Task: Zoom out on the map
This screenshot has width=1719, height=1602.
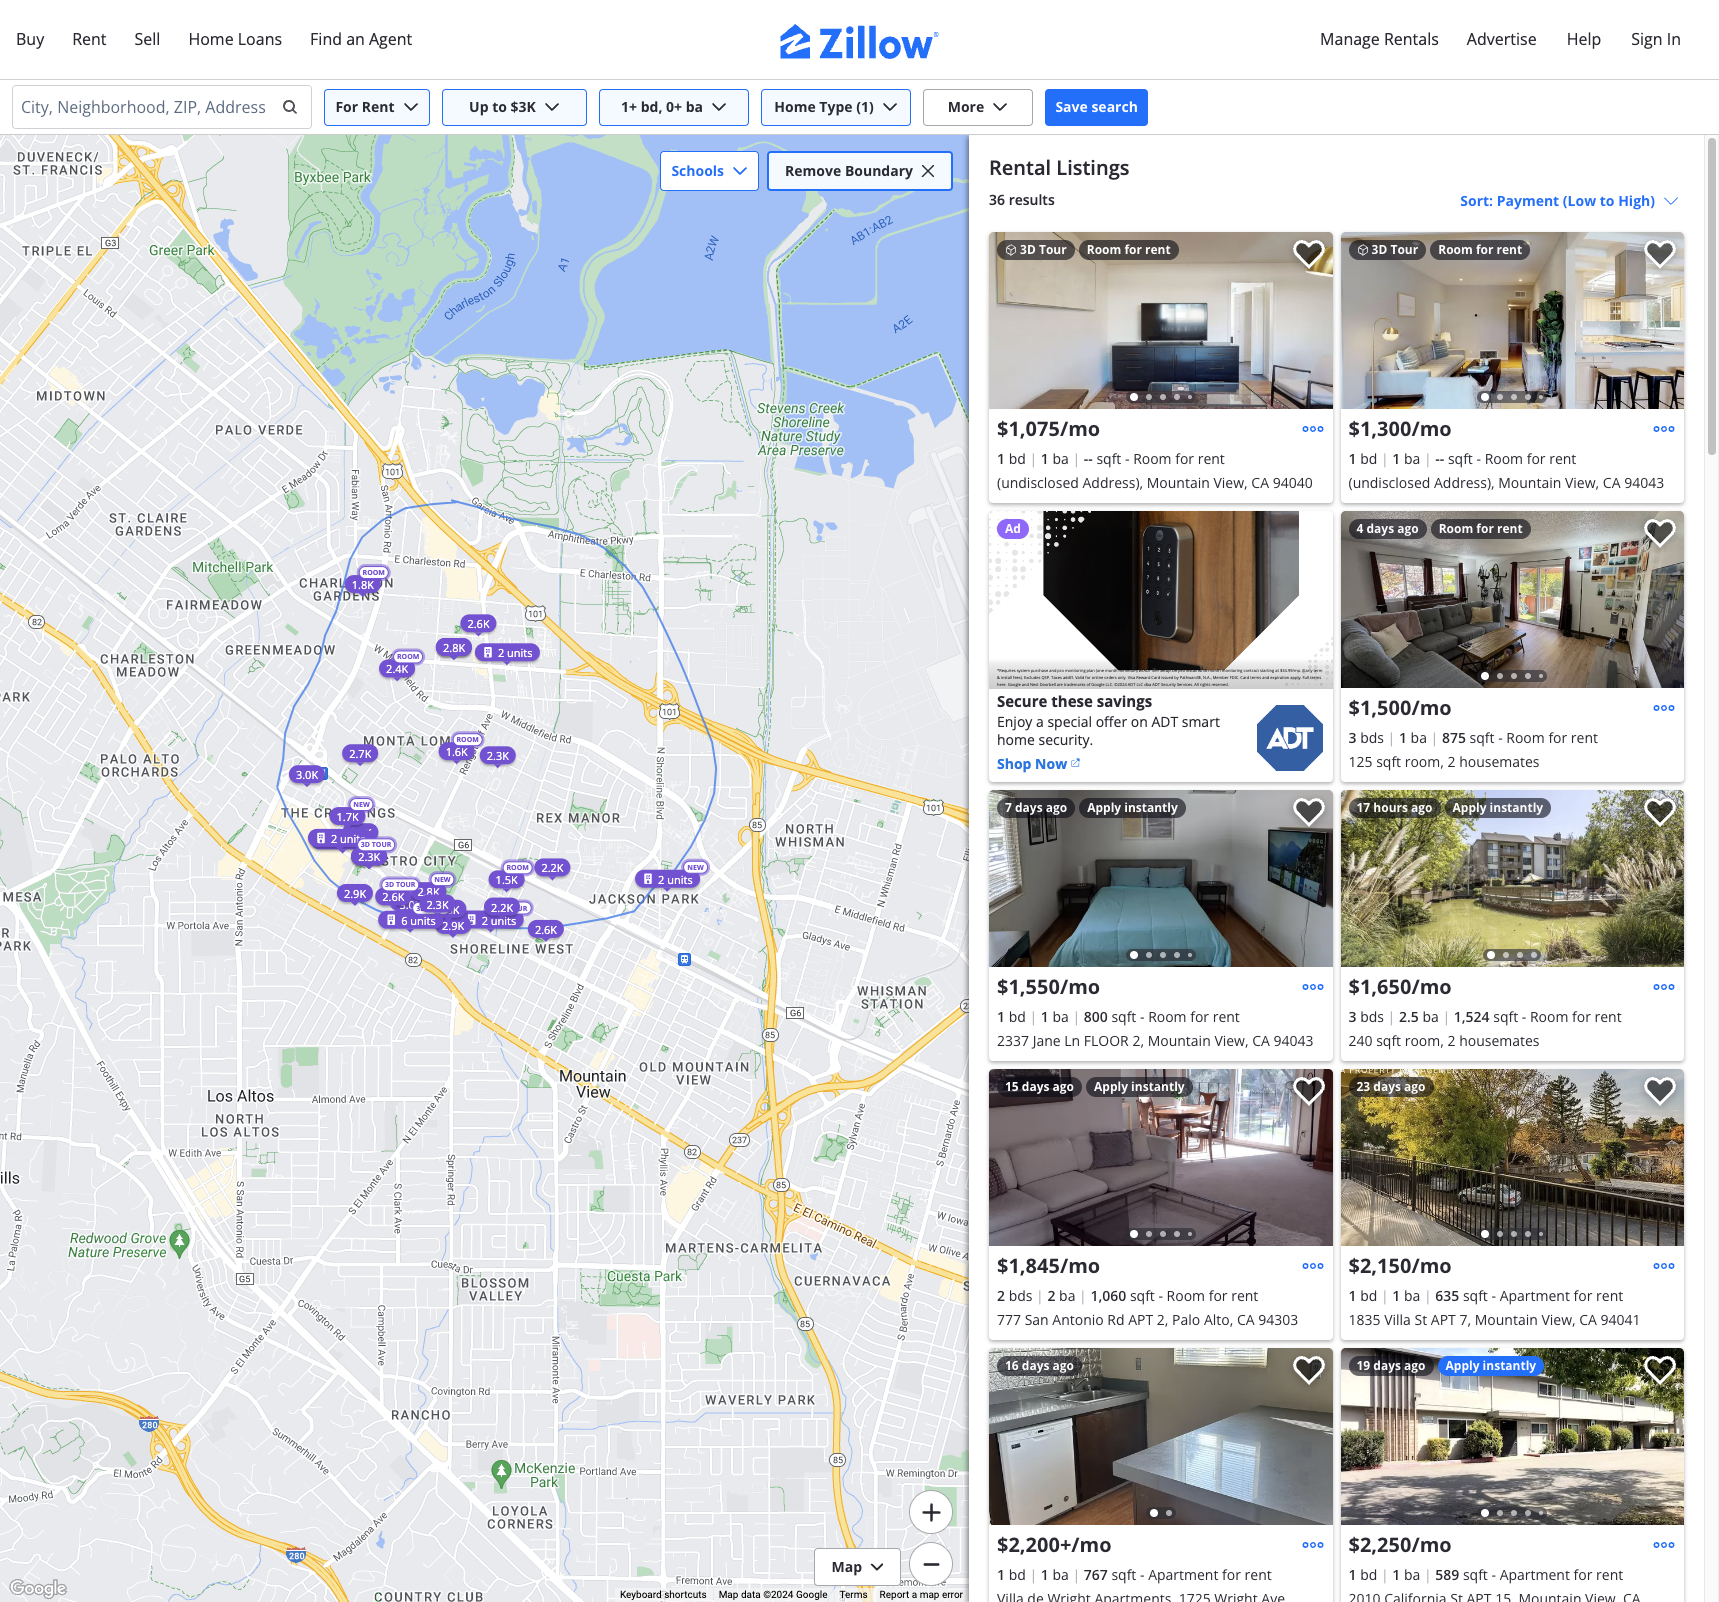Action: [931, 1564]
